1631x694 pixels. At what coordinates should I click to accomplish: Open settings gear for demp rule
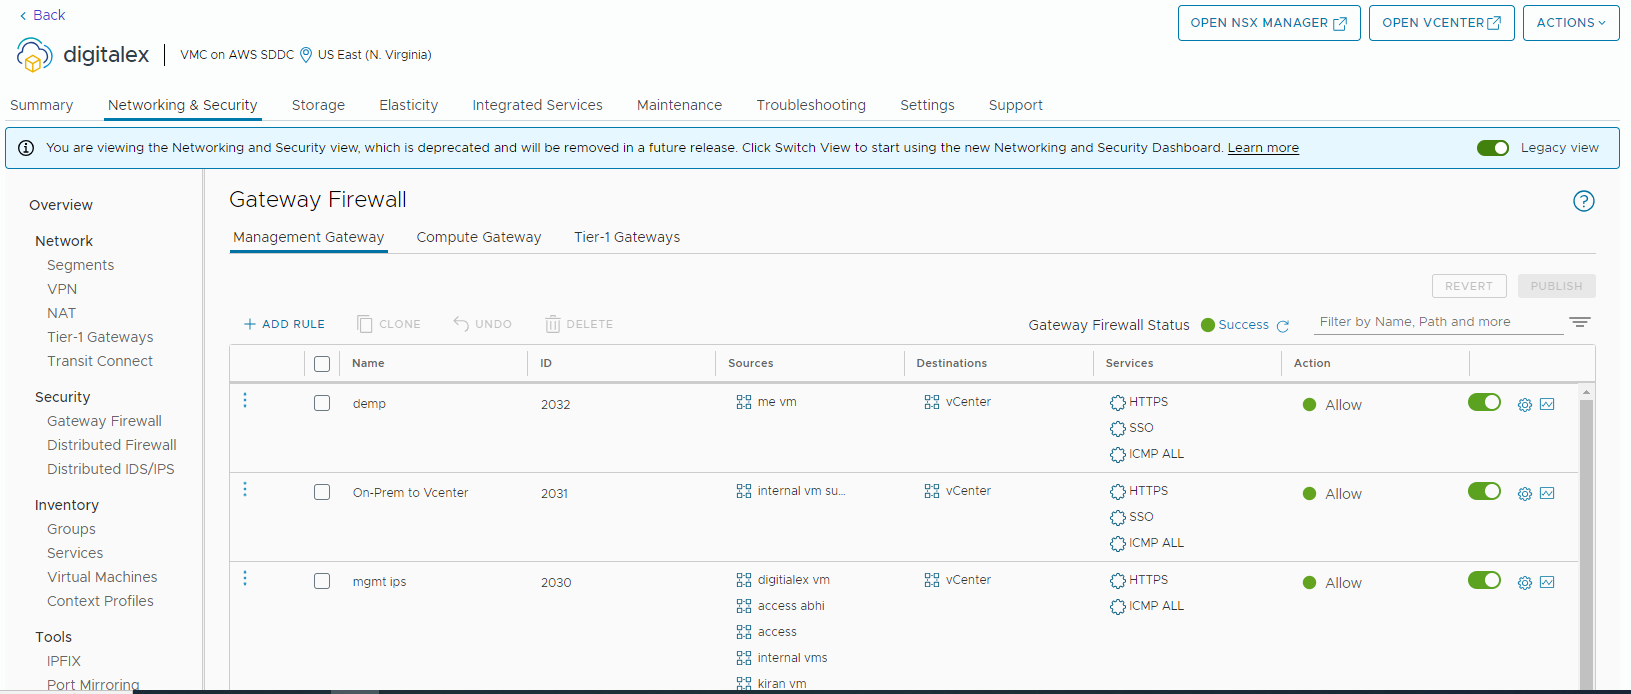tap(1524, 405)
